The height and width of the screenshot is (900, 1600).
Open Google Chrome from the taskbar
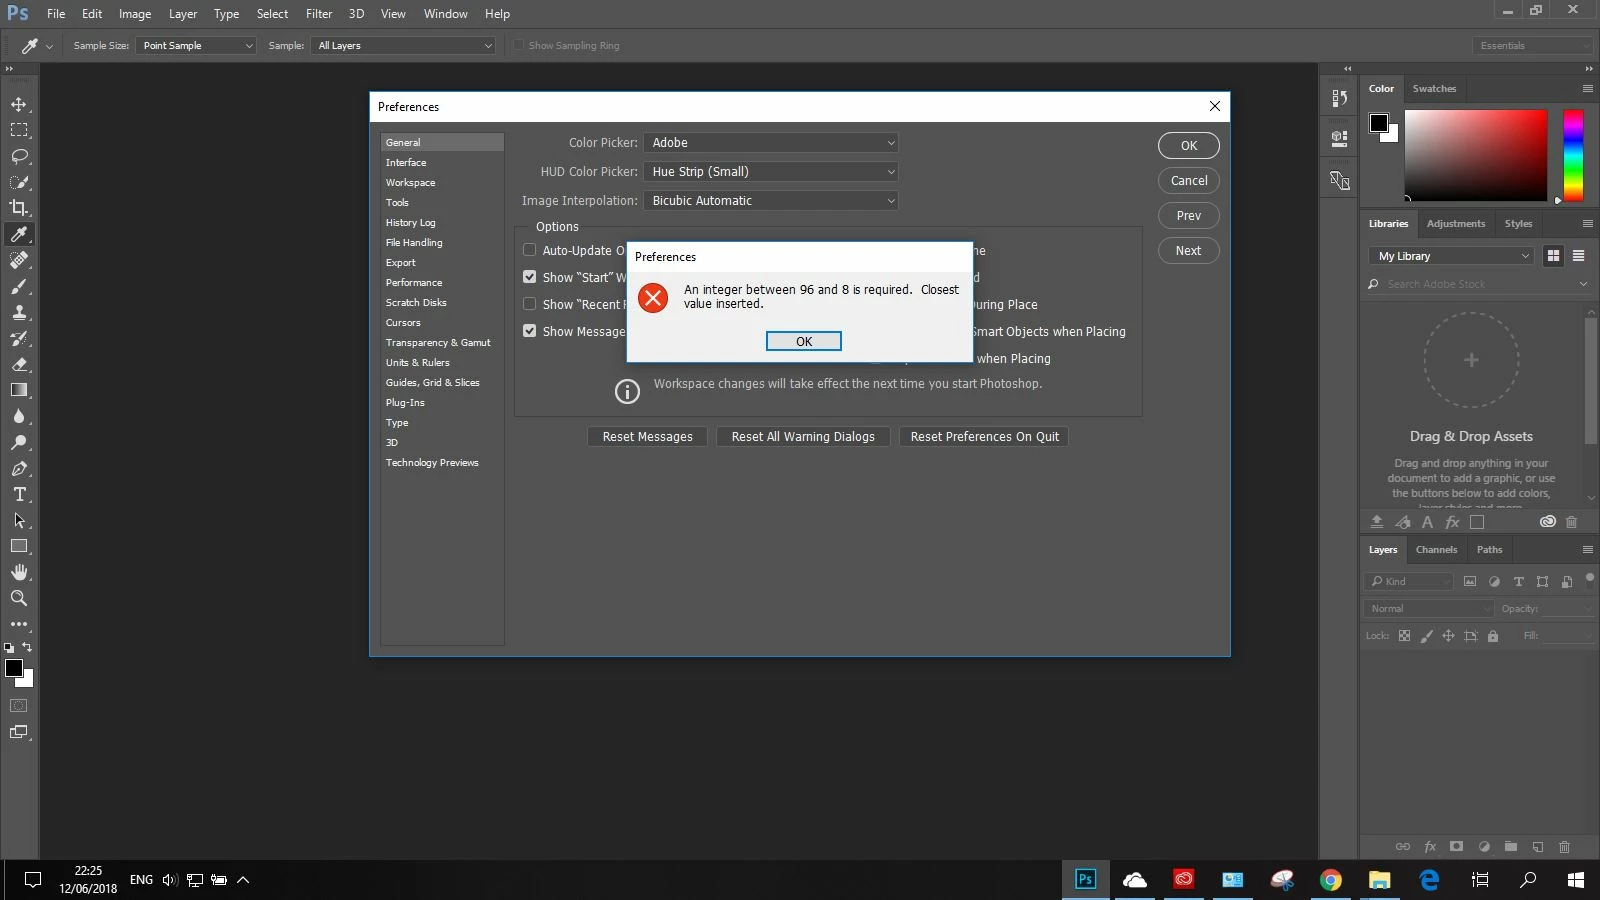coord(1331,880)
